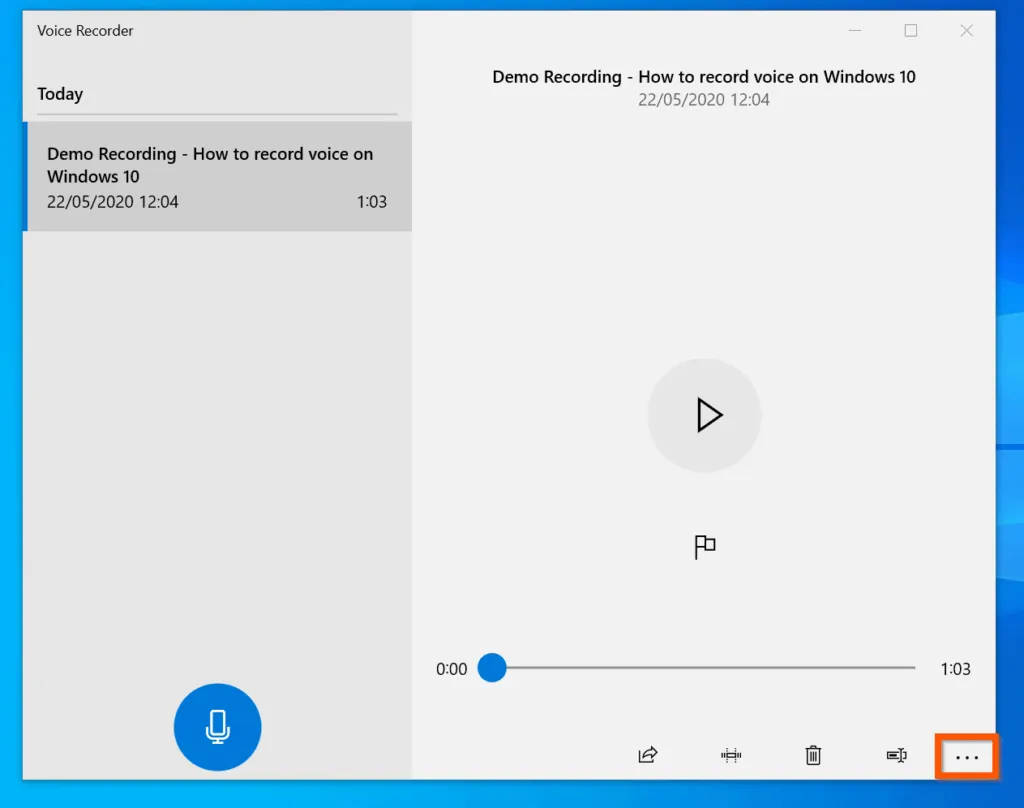The width and height of the screenshot is (1024, 808).
Task: Click the date shown in the recording entry
Action: 113,201
